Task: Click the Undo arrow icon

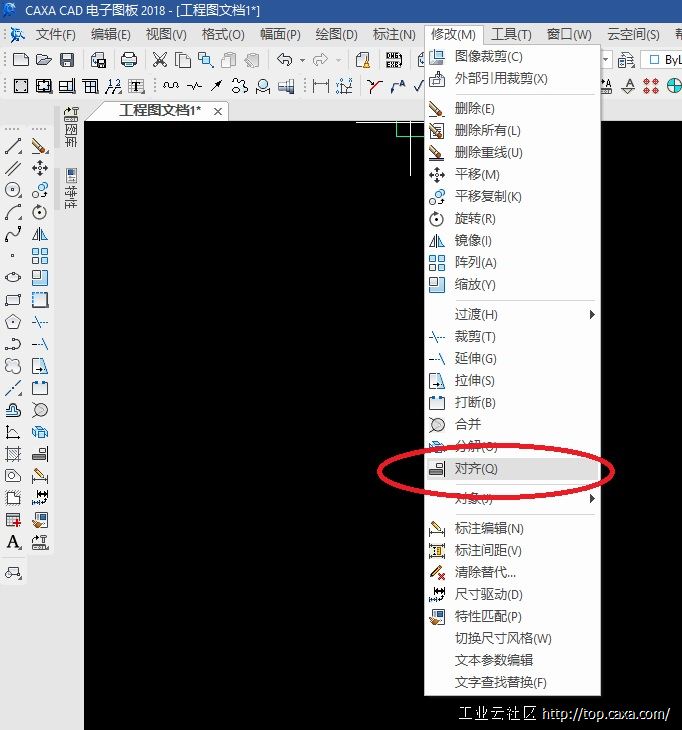Action: (284, 60)
